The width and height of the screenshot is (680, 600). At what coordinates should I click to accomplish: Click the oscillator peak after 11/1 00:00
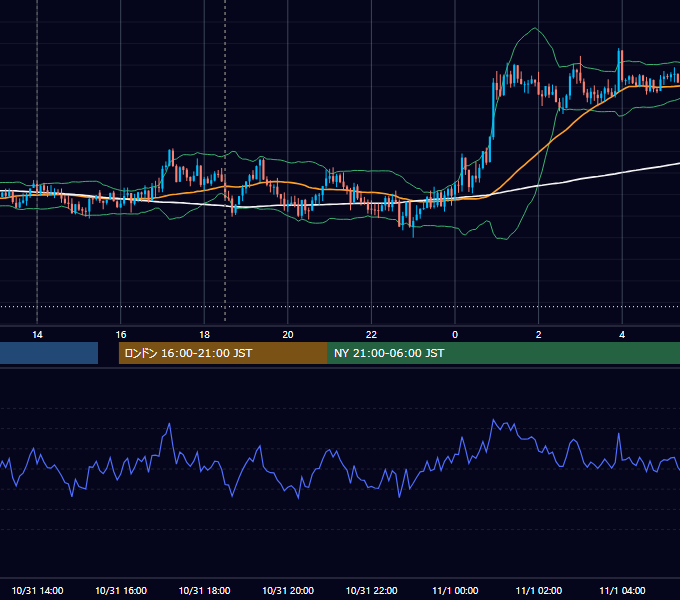point(493,420)
